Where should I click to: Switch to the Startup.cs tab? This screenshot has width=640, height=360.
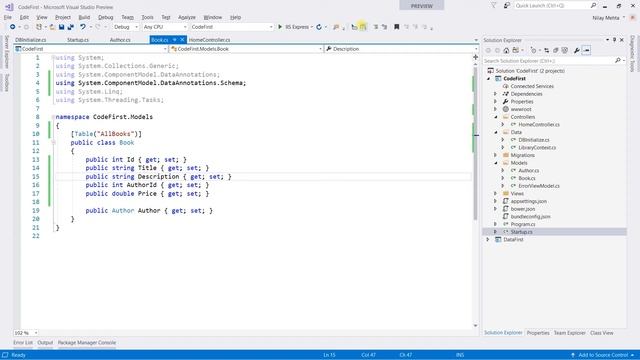click(x=78, y=40)
